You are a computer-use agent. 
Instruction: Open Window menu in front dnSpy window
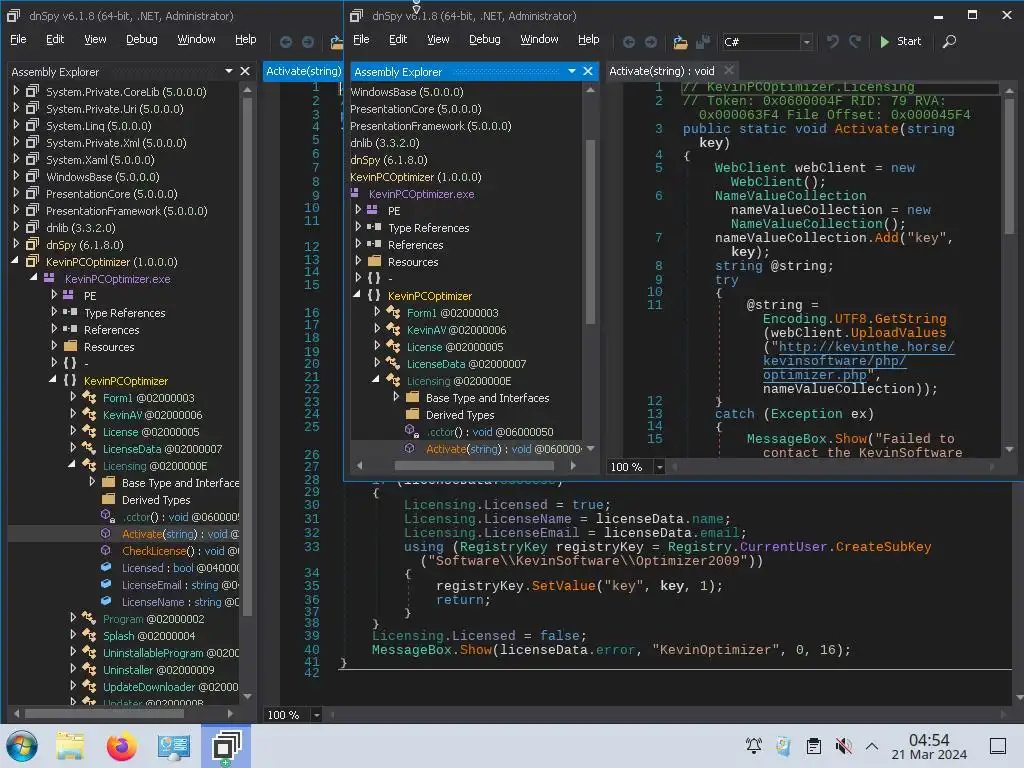[x=539, y=39]
